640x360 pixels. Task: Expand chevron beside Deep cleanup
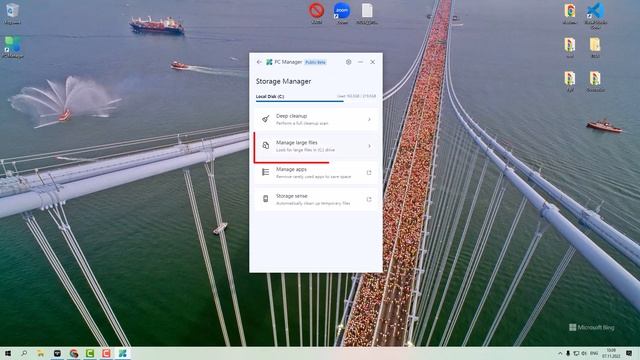369,119
